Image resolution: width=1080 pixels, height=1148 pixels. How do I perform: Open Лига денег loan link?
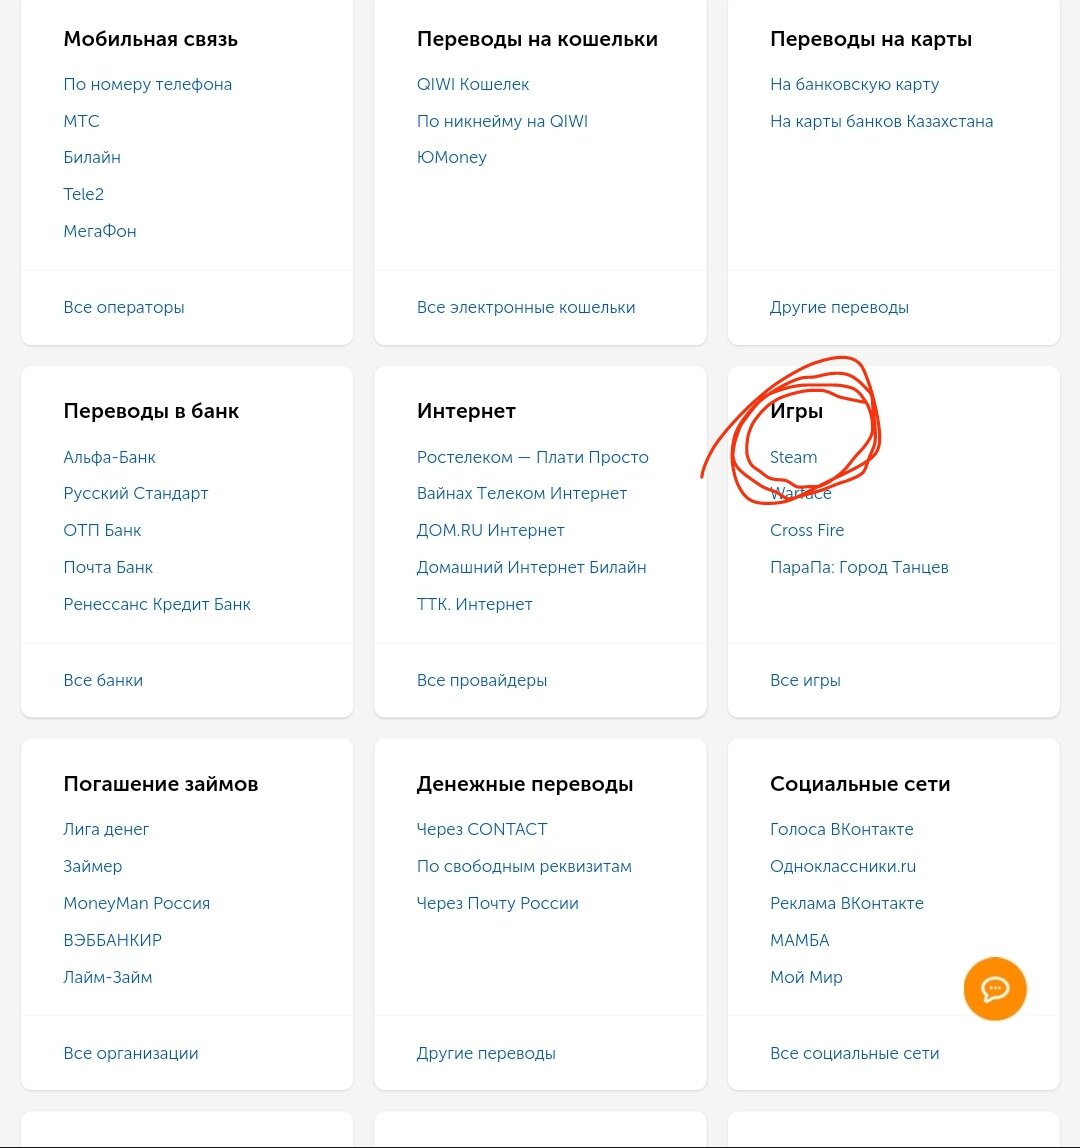click(105, 830)
